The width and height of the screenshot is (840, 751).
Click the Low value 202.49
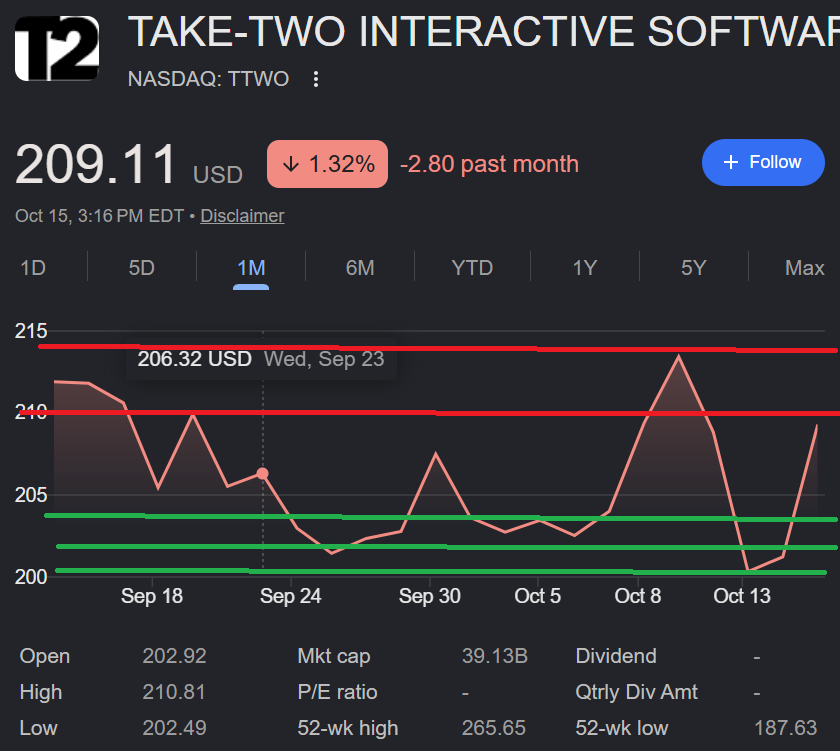[x=174, y=728]
